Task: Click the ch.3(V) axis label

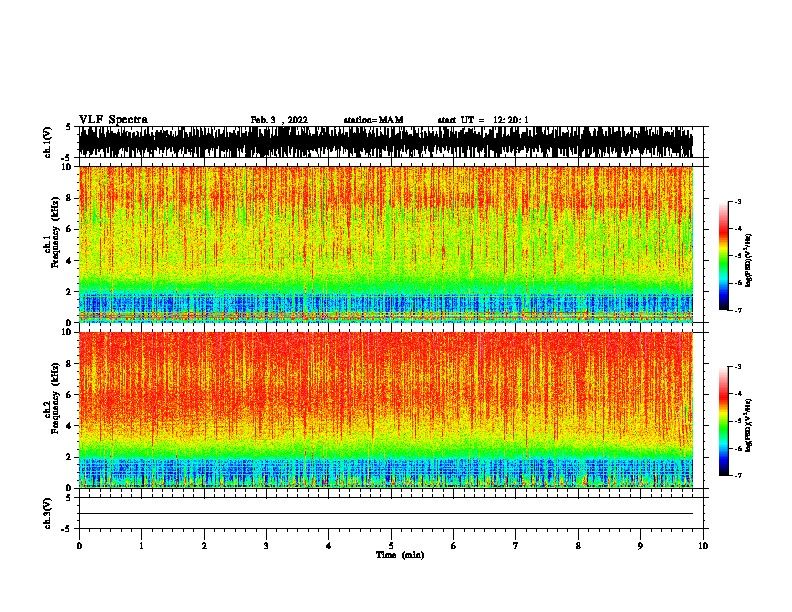Action: click(x=48, y=513)
